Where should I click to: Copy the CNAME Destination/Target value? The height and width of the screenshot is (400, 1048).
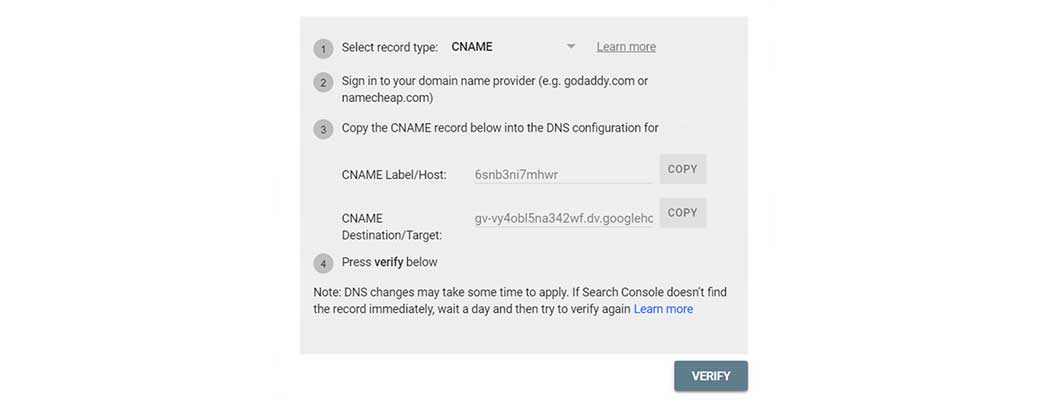(x=683, y=212)
